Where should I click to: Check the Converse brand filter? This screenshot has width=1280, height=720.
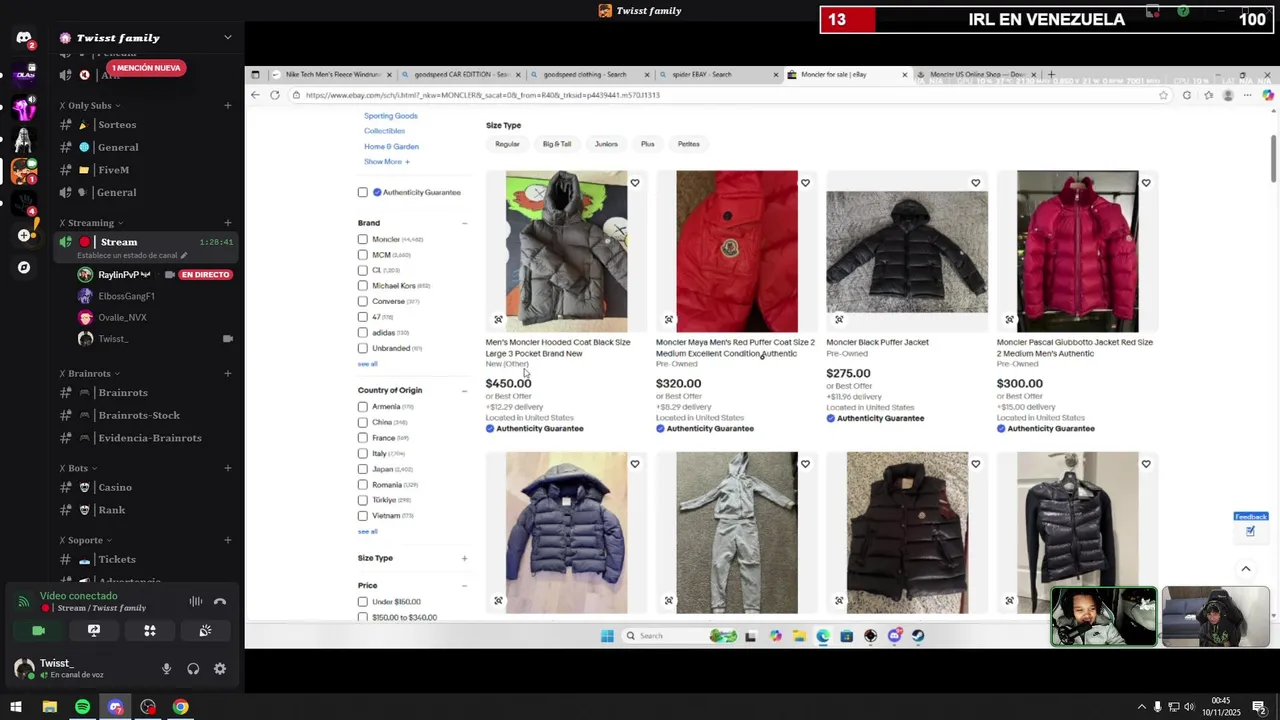[x=363, y=301]
